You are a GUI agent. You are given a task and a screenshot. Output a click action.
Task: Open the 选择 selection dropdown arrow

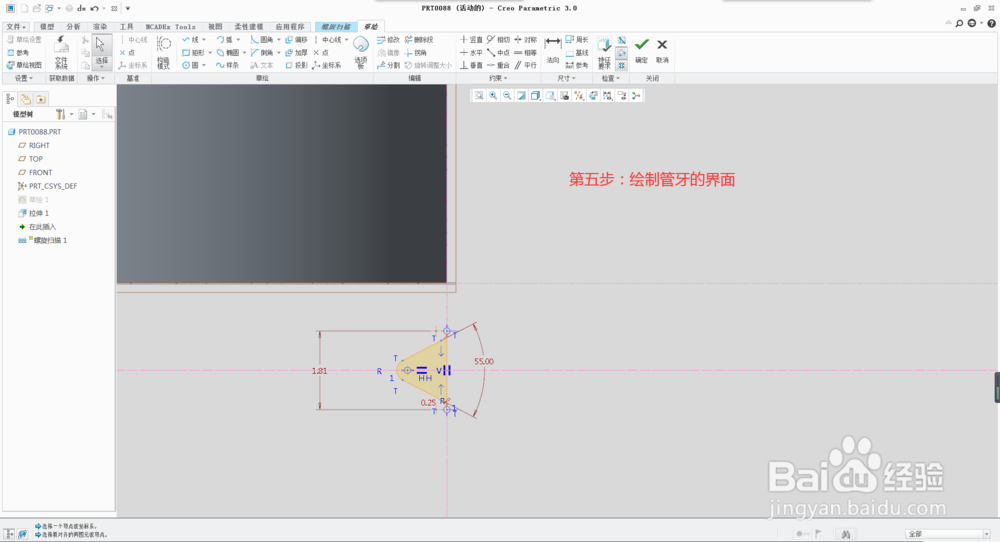101,66
